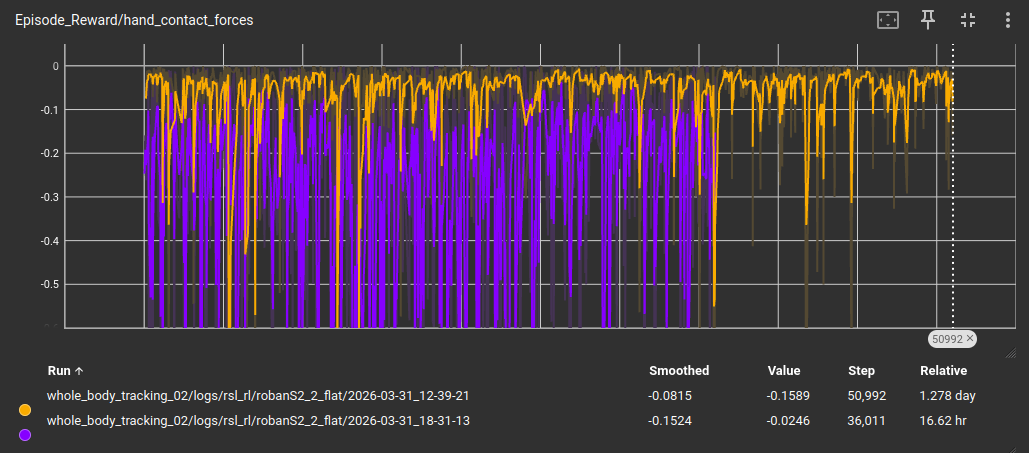The image size is (1029, 453).
Task: Click the 36,011 step value cell
Action: click(867, 421)
